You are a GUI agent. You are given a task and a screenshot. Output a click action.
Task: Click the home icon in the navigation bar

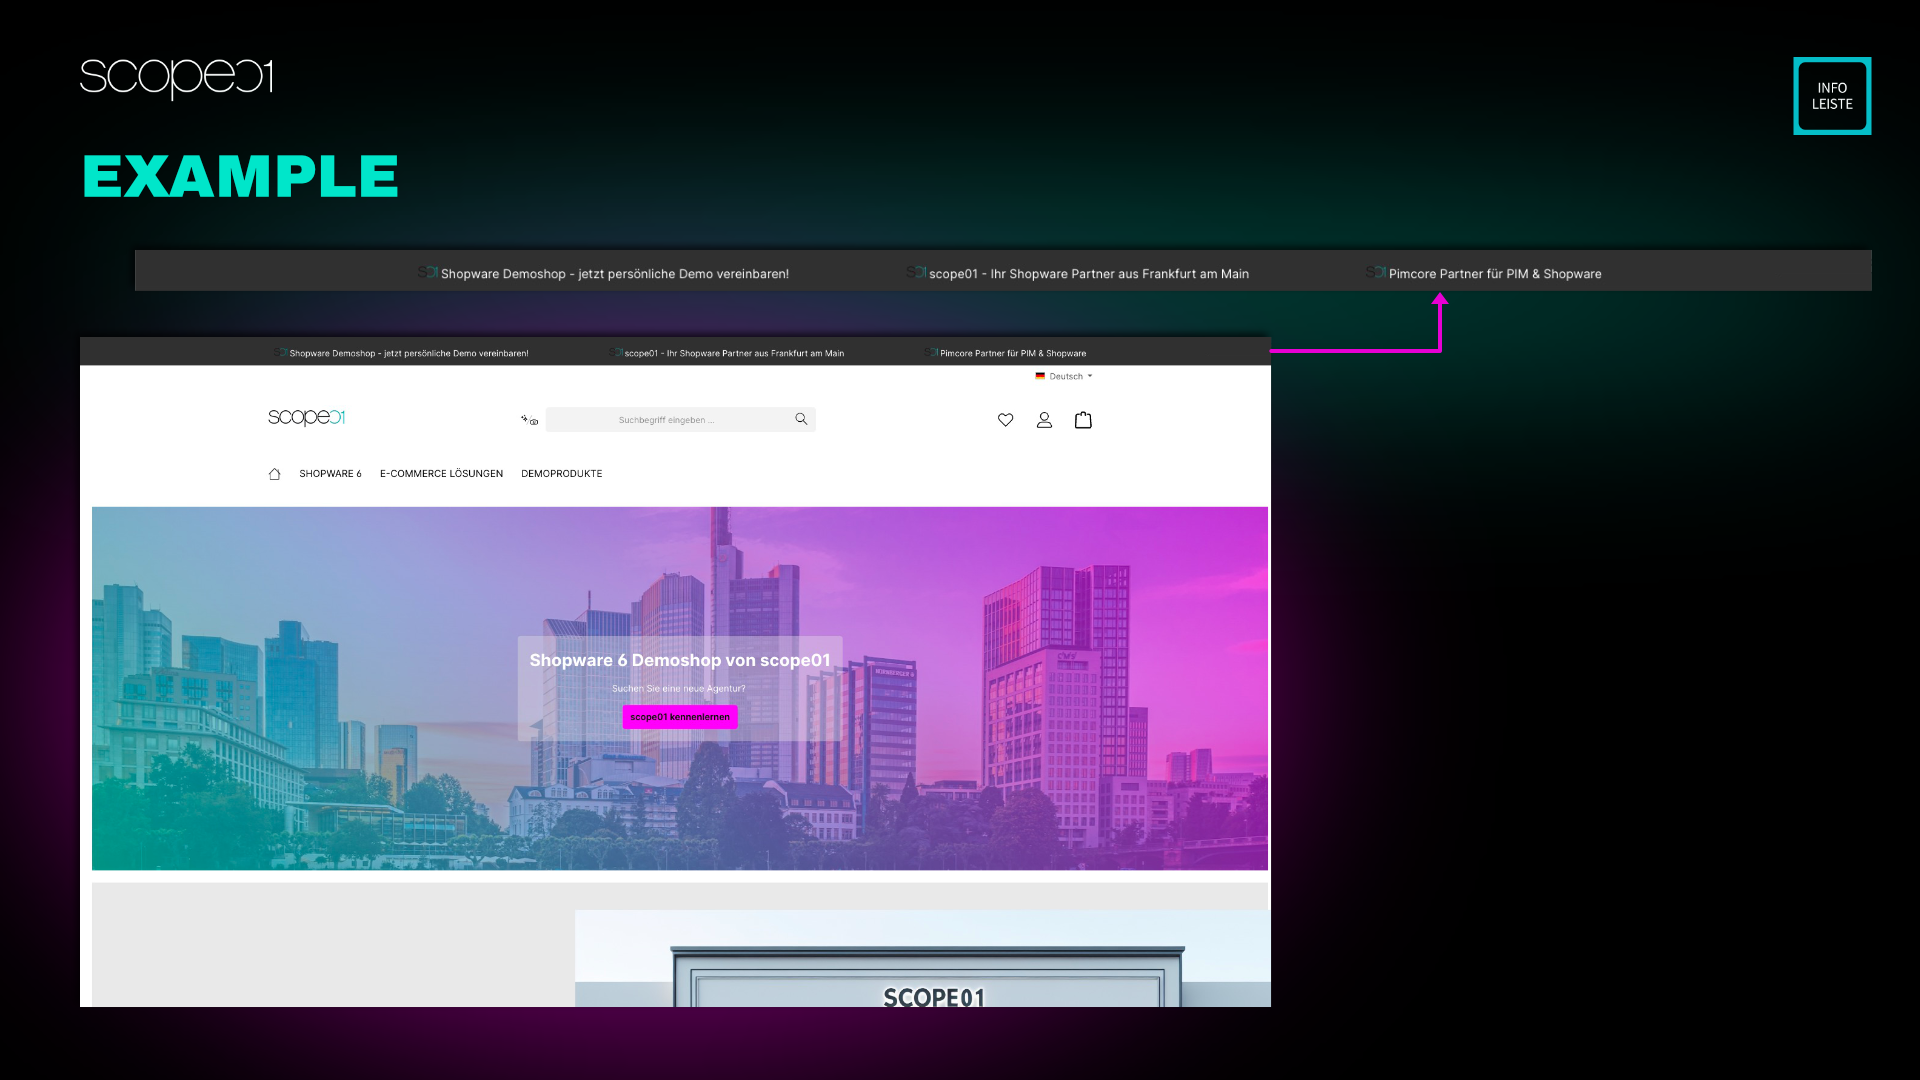click(275, 473)
